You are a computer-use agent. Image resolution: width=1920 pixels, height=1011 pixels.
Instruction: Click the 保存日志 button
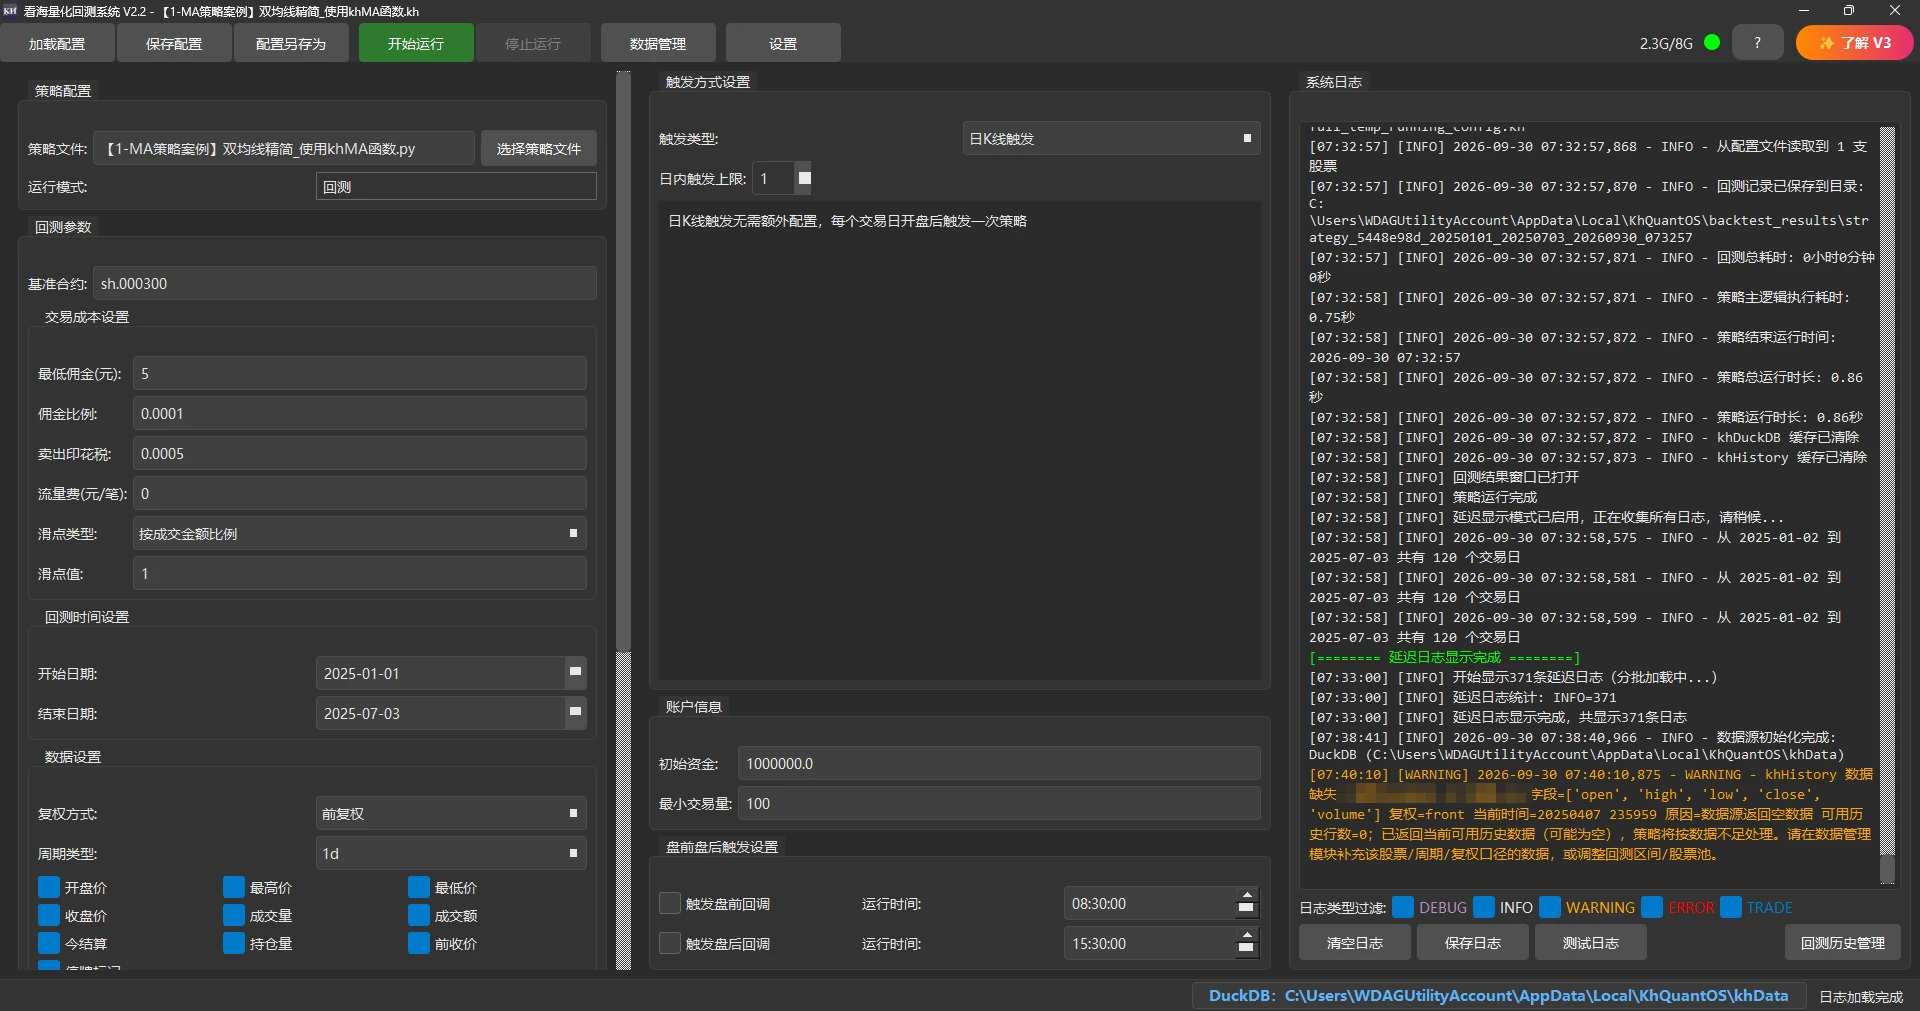[1473, 943]
